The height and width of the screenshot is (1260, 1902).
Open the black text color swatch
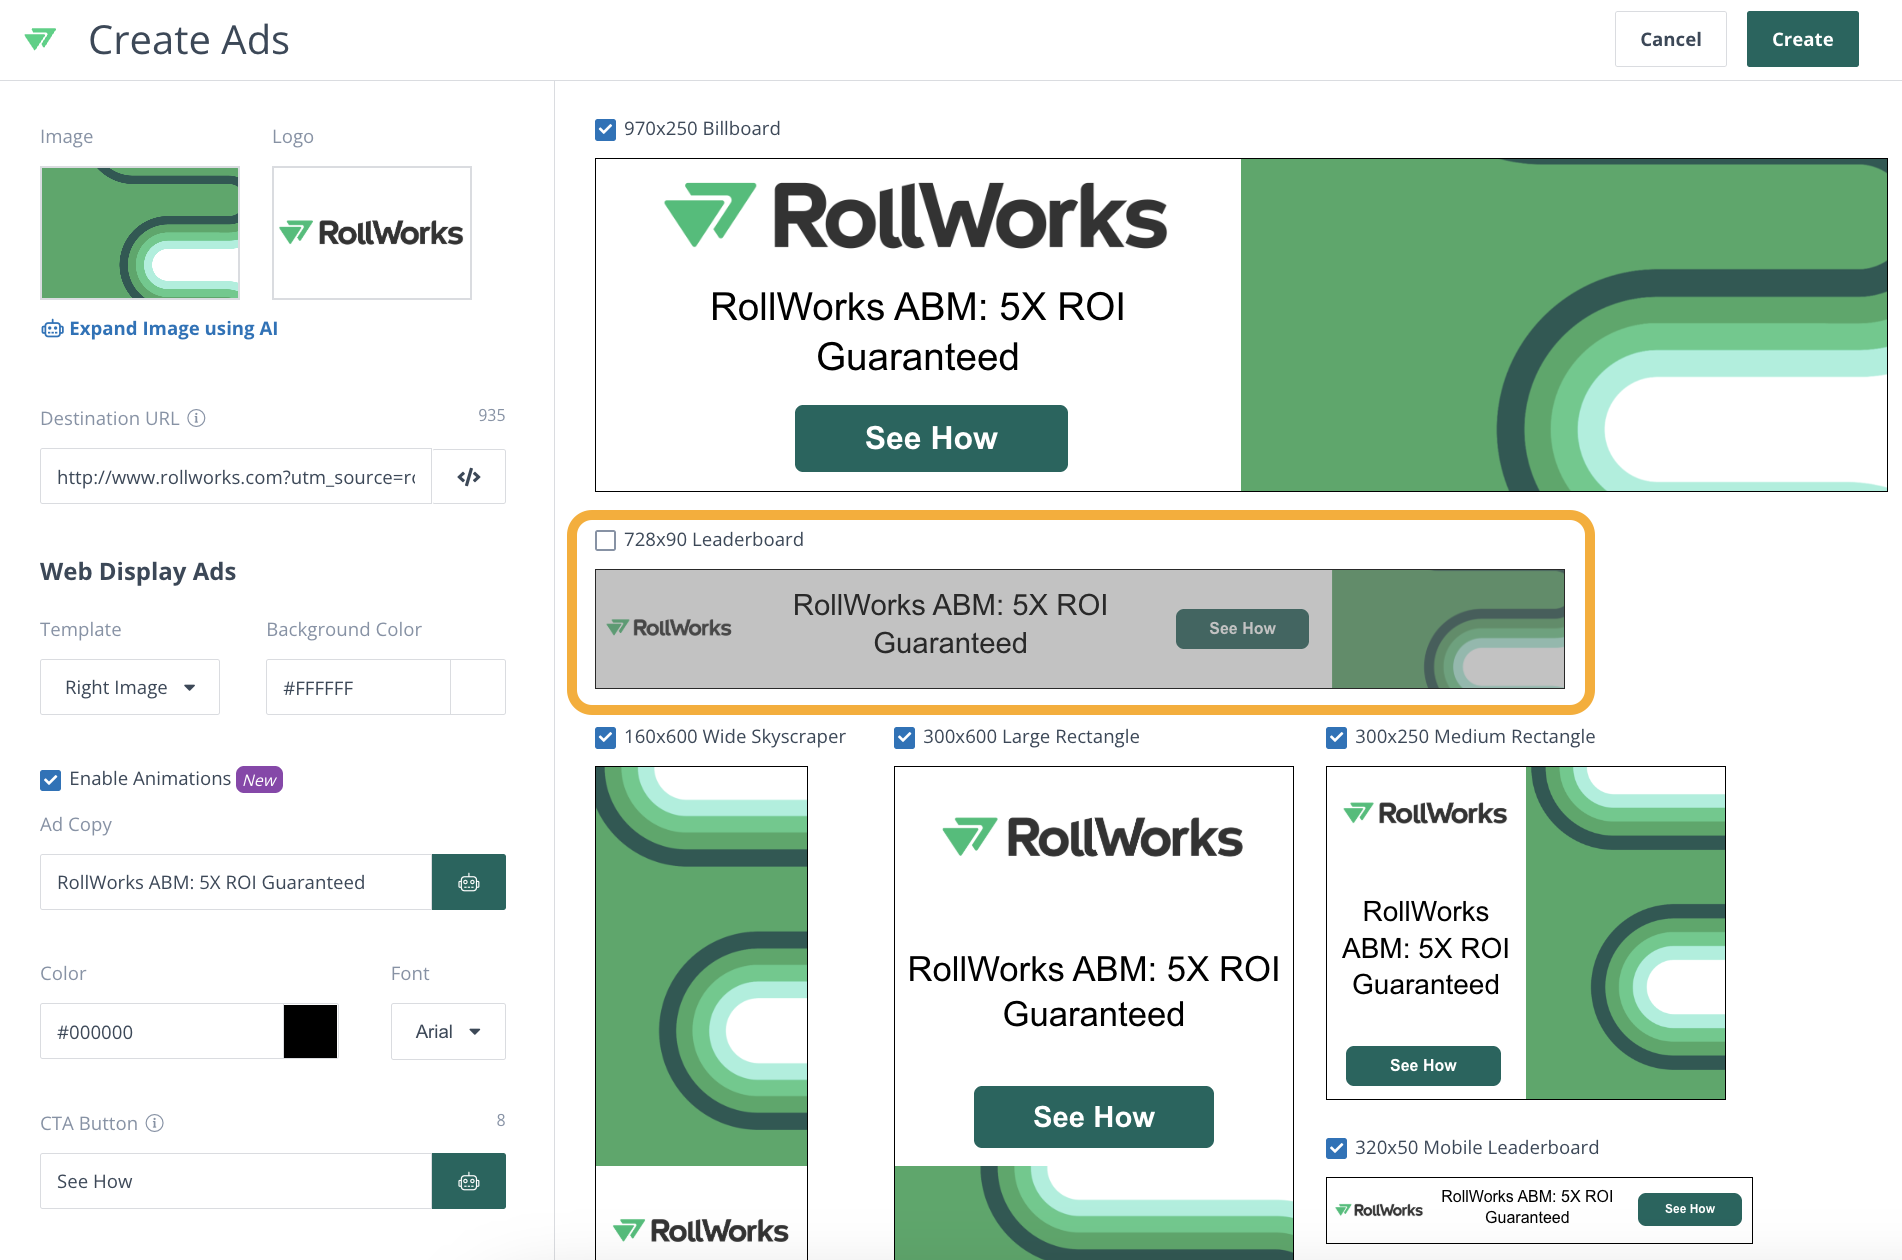click(310, 1031)
